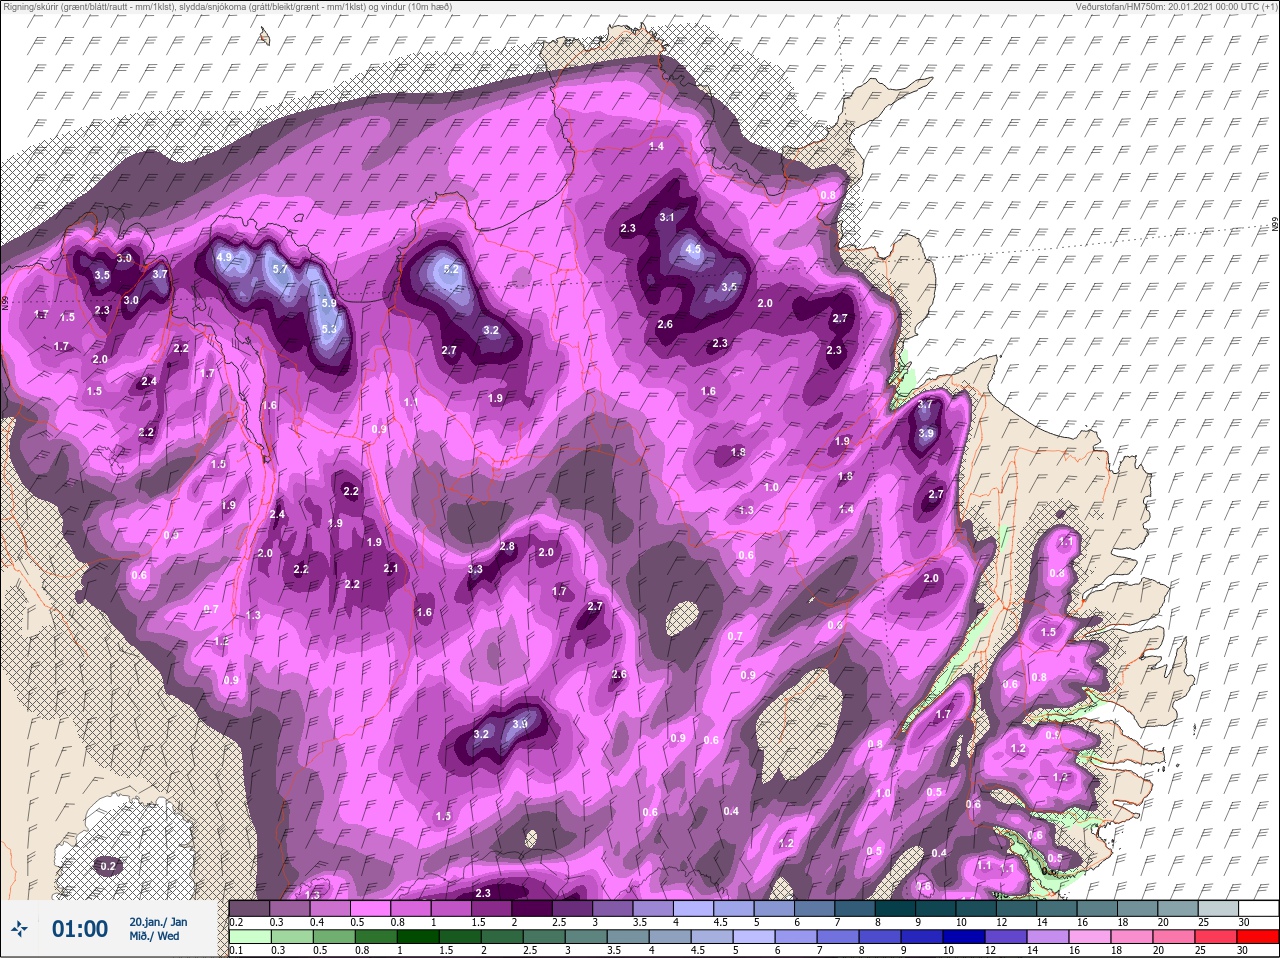This screenshot has height=958, width=1280.
Task: Select the 5.7 precipitation value on map
Action: click(x=280, y=269)
